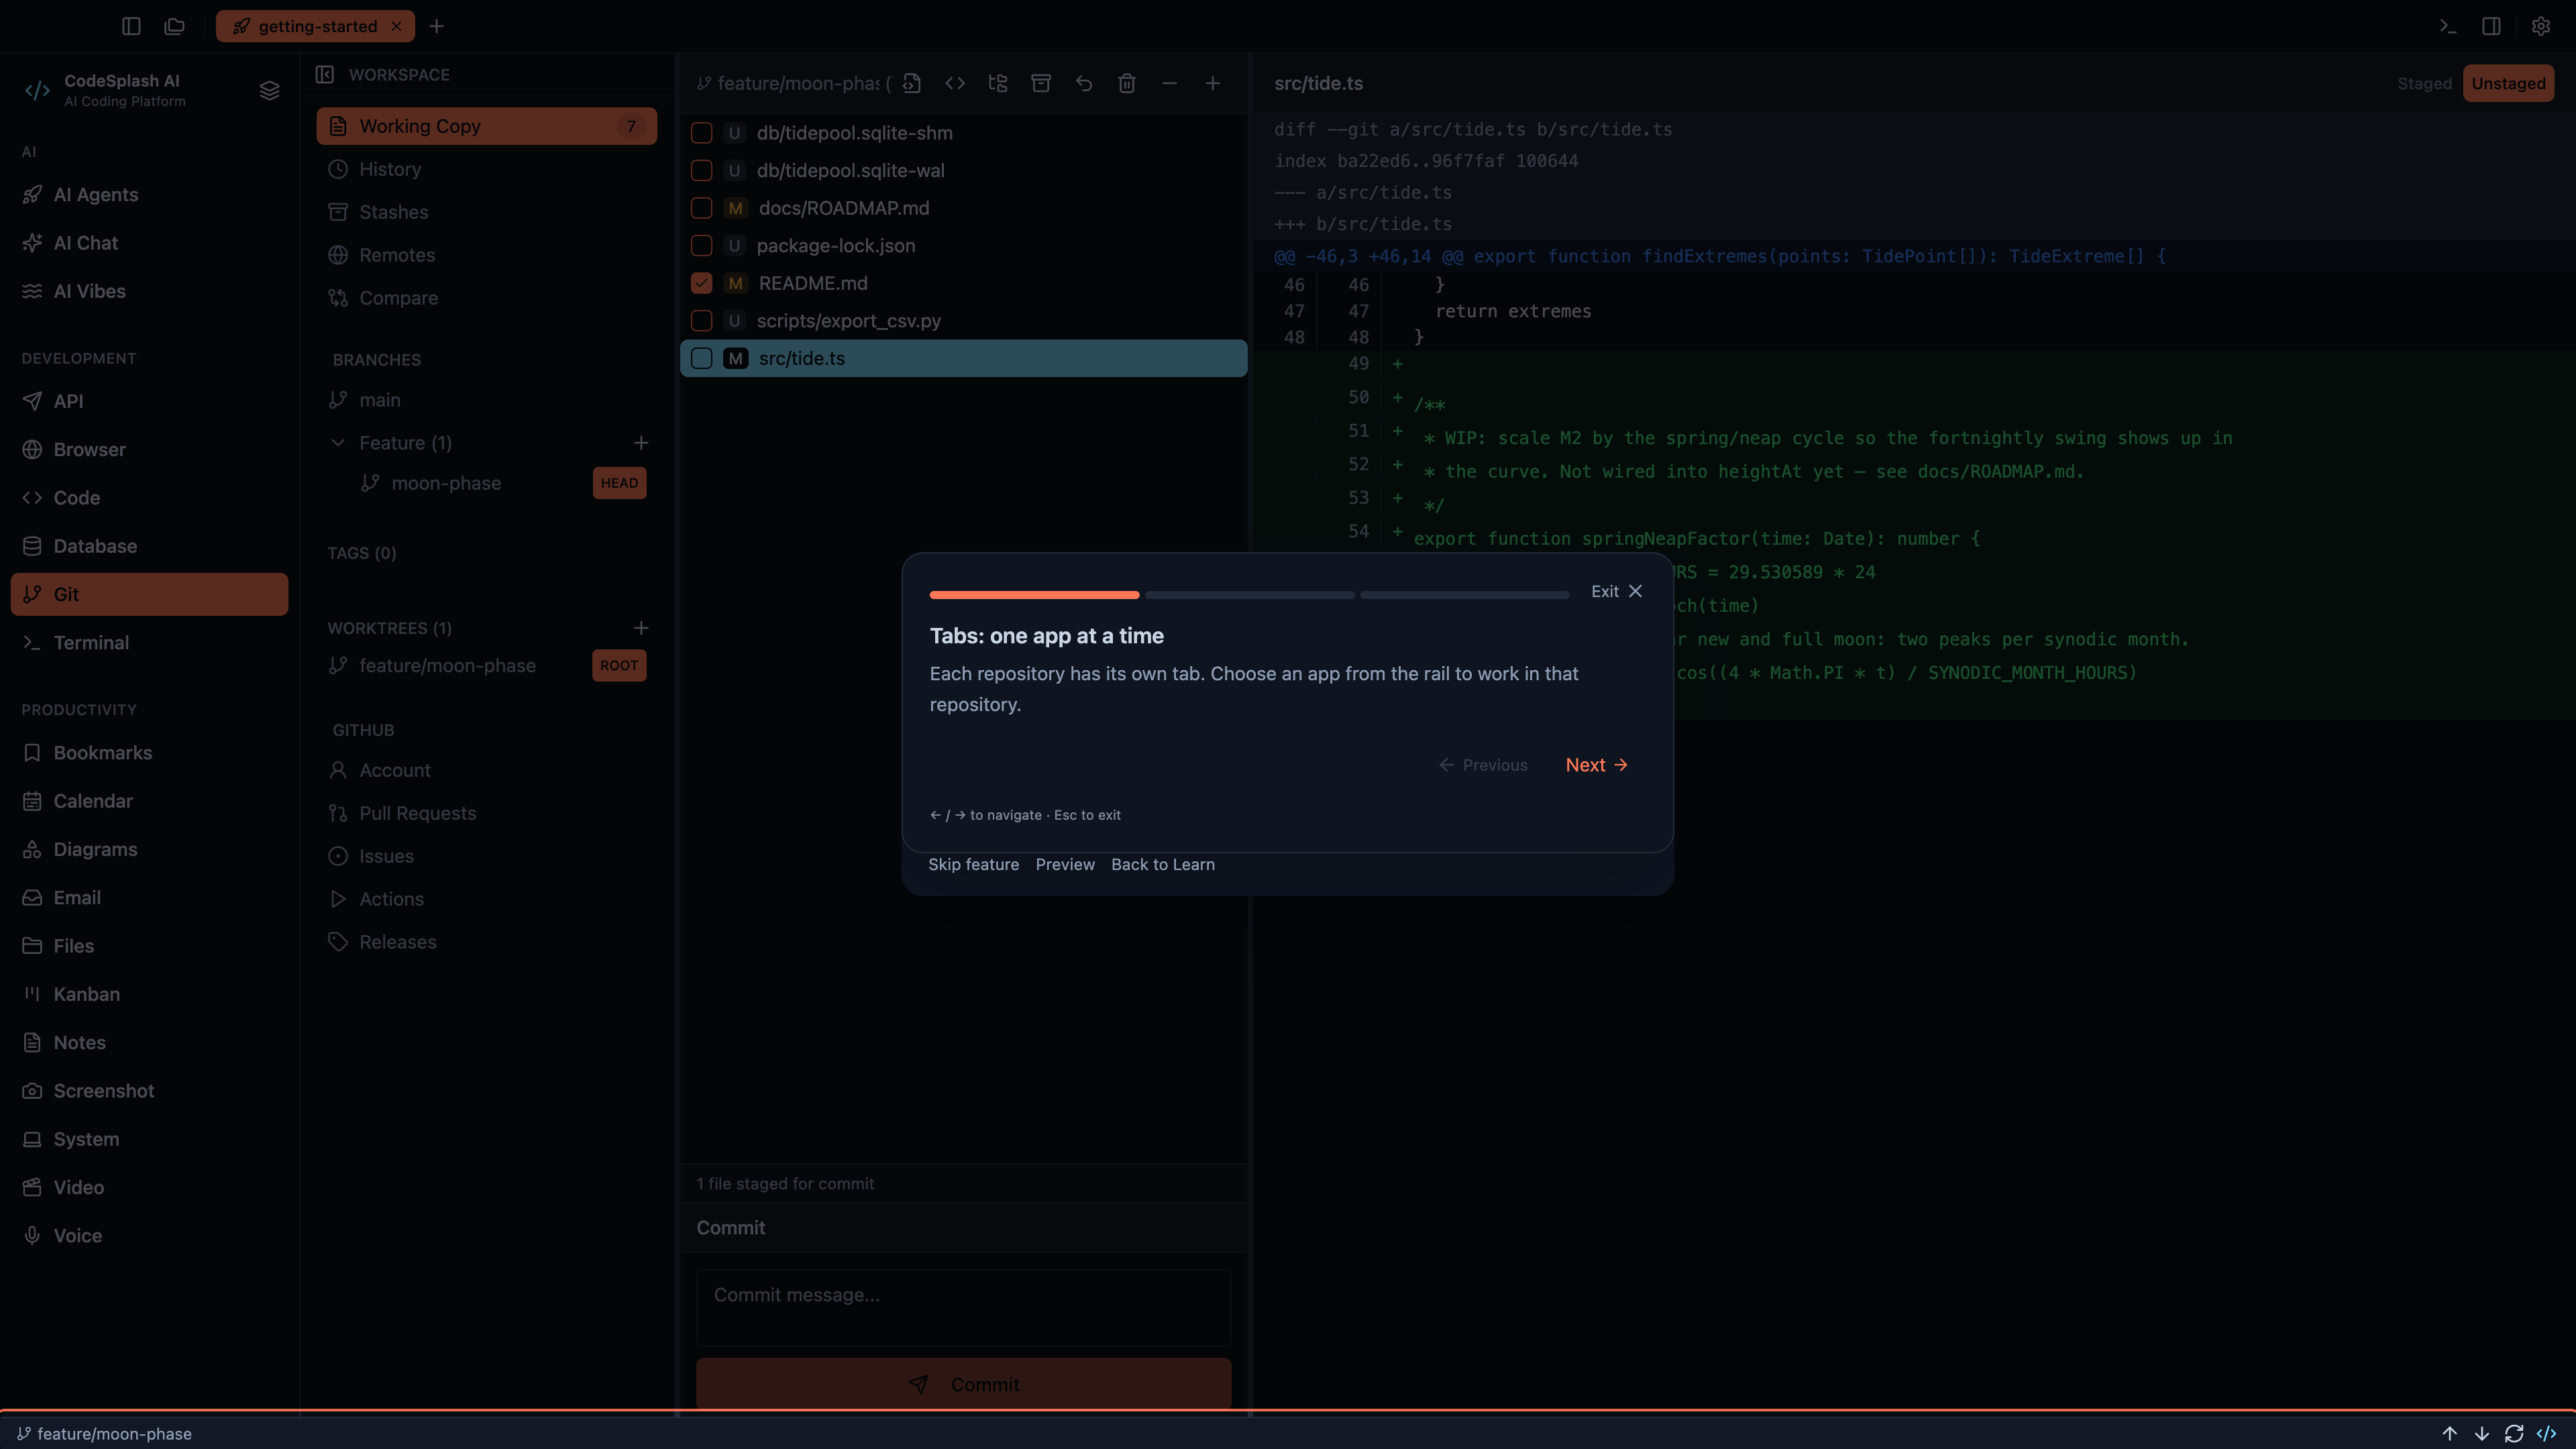The width and height of the screenshot is (2576, 1449).
Task: Open settings via the gear icon
Action: coord(2540,26)
